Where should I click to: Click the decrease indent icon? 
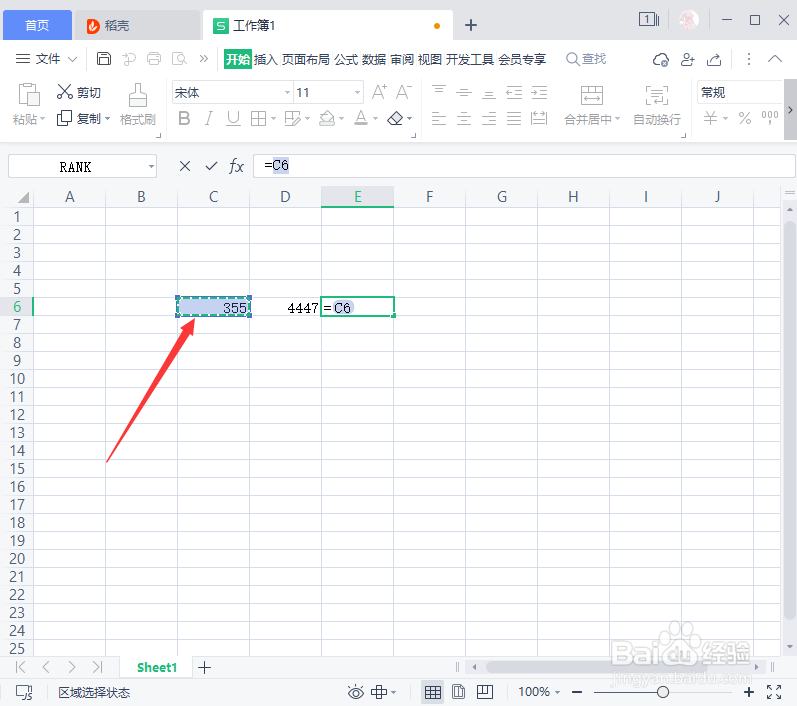[514, 93]
